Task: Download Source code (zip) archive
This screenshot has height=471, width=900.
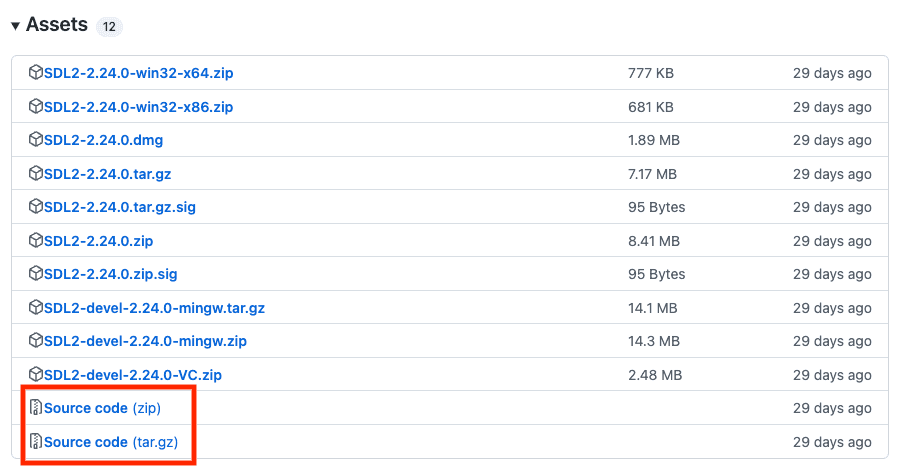Action: click(102, 408)
